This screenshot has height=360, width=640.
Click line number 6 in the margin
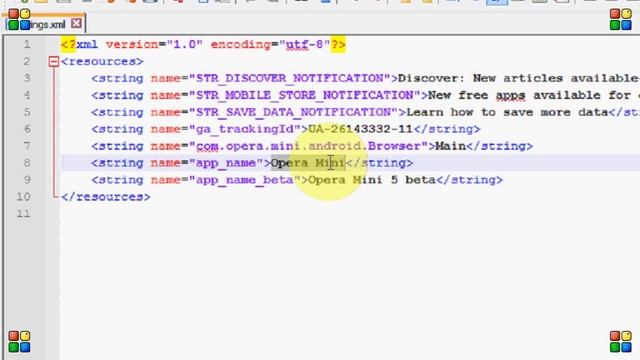tap(27, 129)
